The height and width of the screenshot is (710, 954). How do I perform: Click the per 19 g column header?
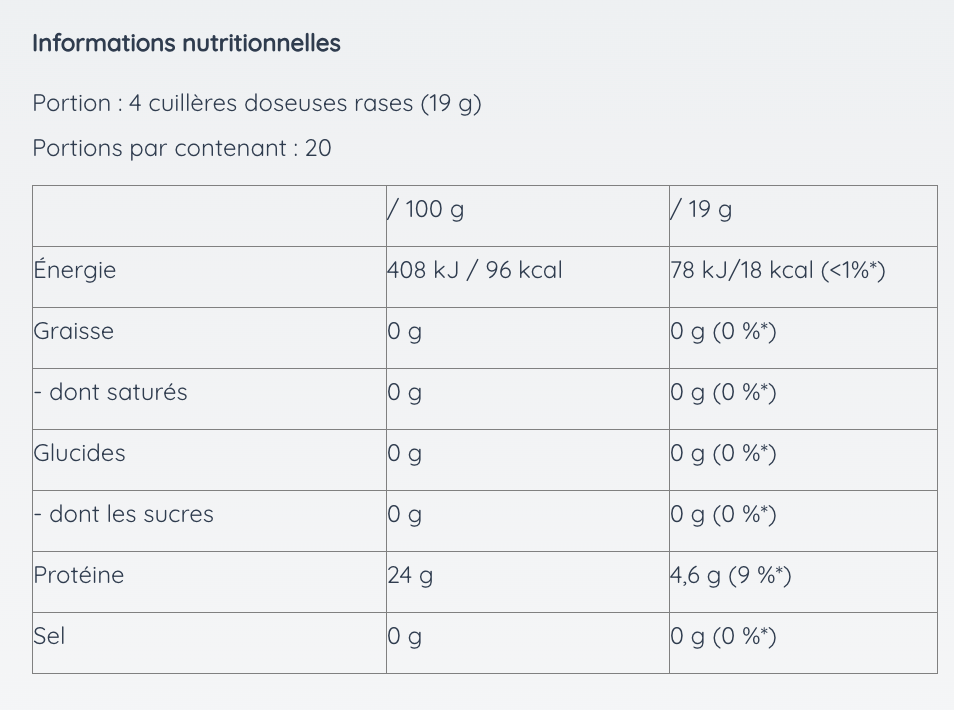(x=701, y=209)
